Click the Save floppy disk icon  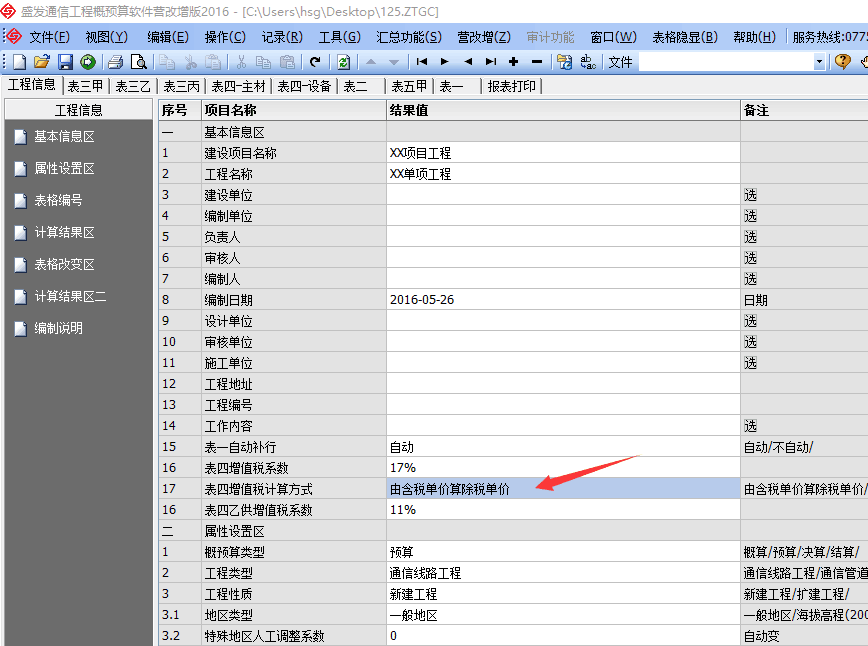click(x=65, y=62)
